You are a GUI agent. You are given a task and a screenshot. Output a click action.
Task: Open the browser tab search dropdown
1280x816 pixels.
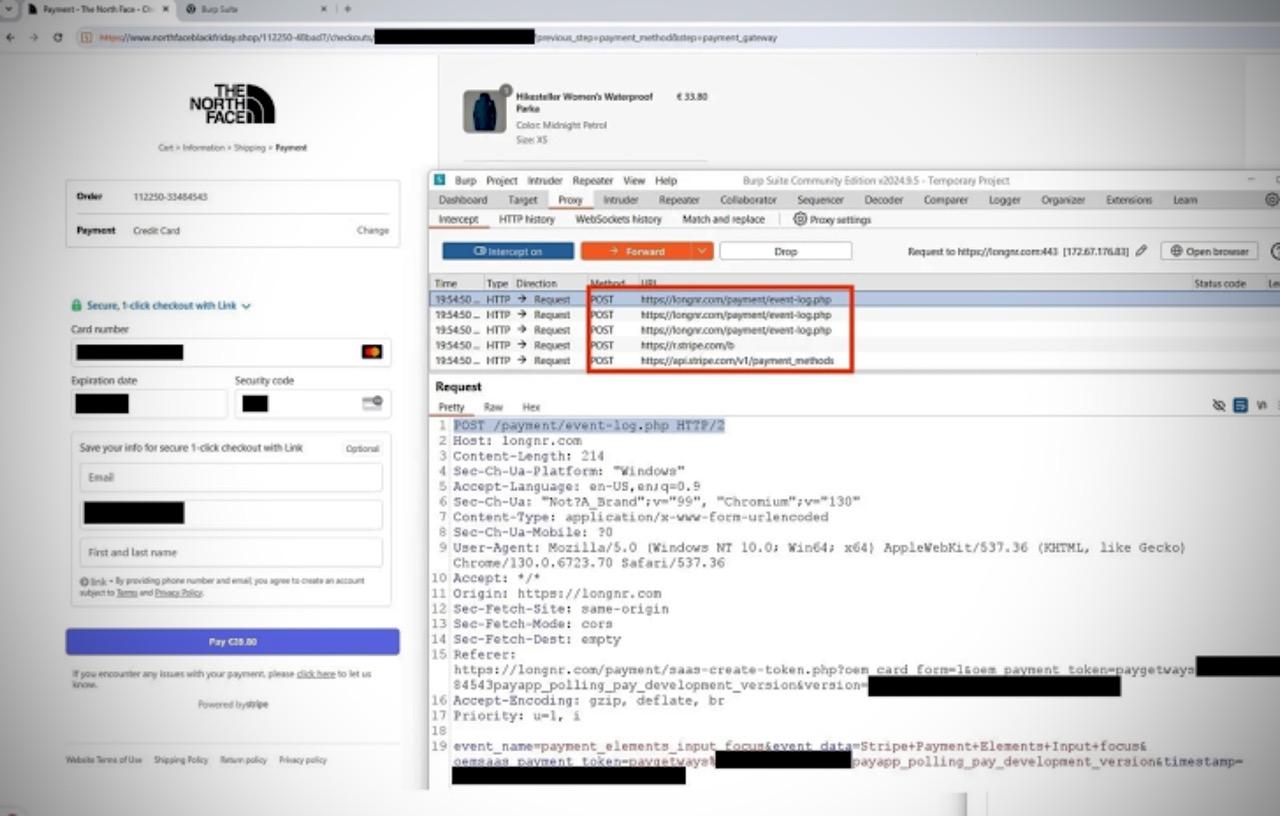pos(9,9)
